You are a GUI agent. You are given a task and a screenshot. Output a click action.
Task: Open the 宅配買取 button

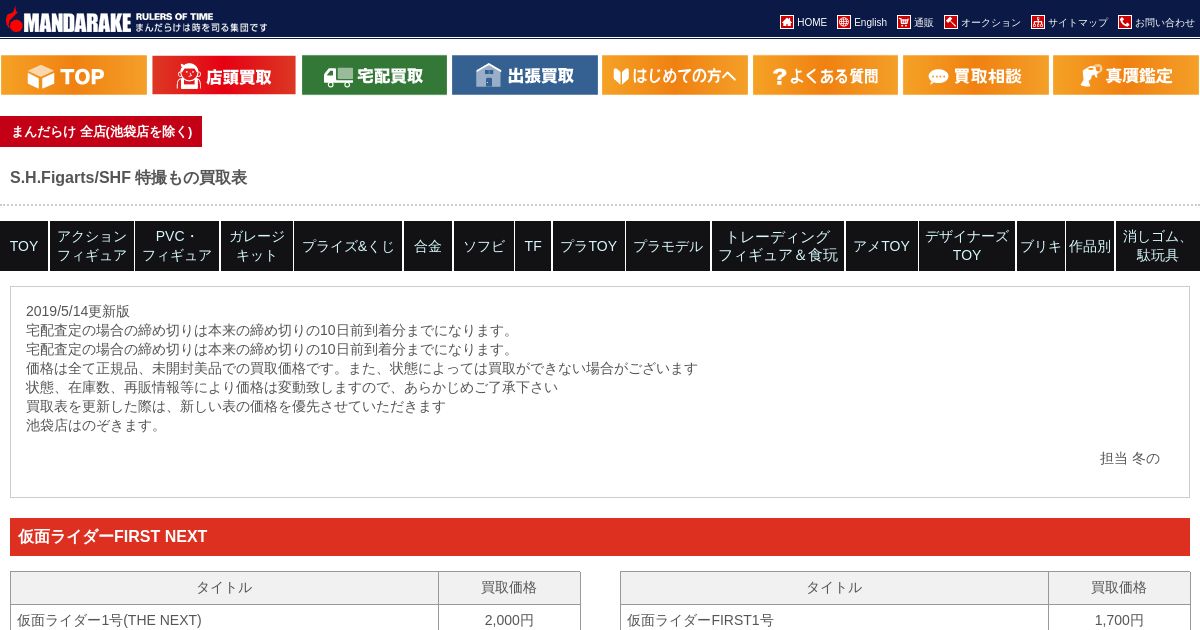pos(374,75)
